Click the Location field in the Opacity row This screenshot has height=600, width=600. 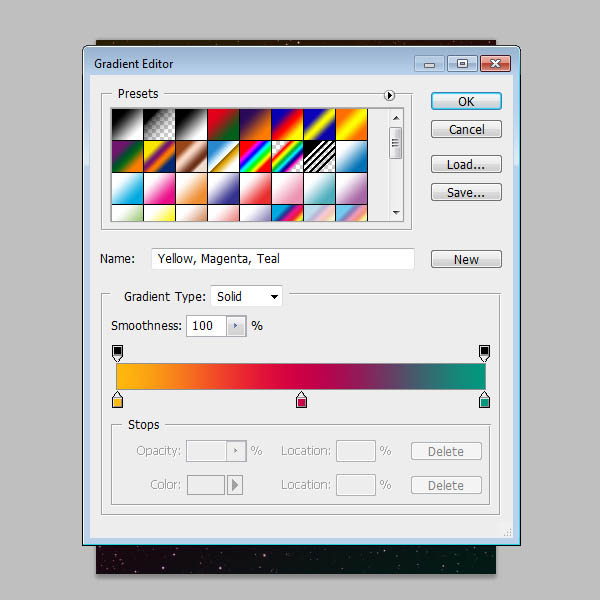[356, 451]
